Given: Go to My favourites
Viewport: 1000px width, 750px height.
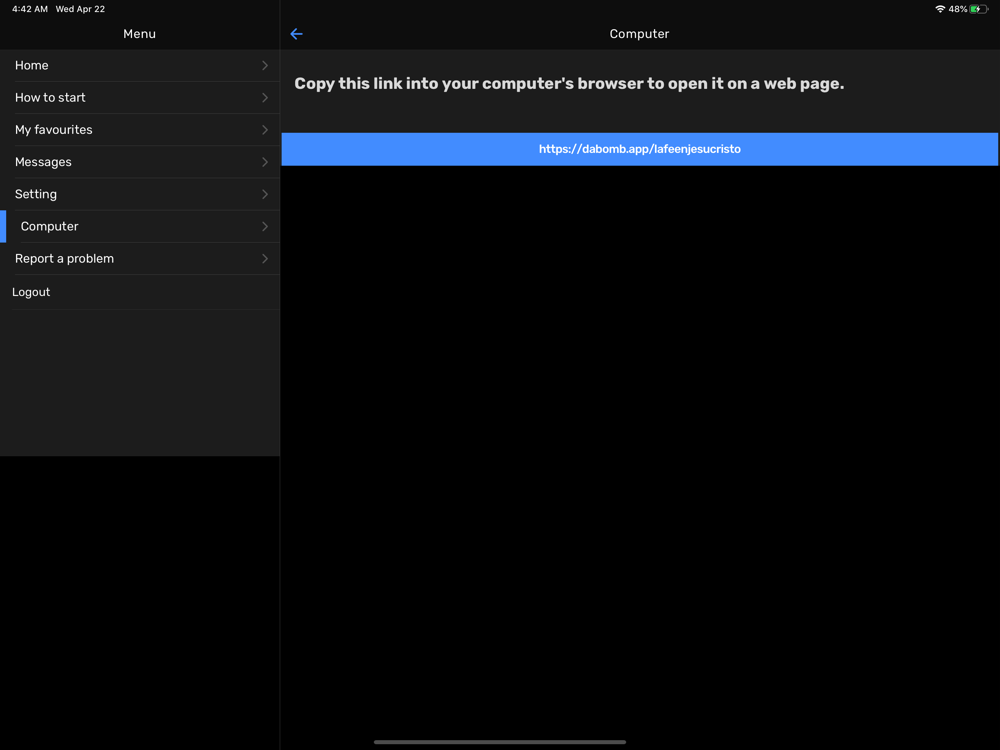Looking at the screenshot, I should pyautogui.click(x=140, y=129).
